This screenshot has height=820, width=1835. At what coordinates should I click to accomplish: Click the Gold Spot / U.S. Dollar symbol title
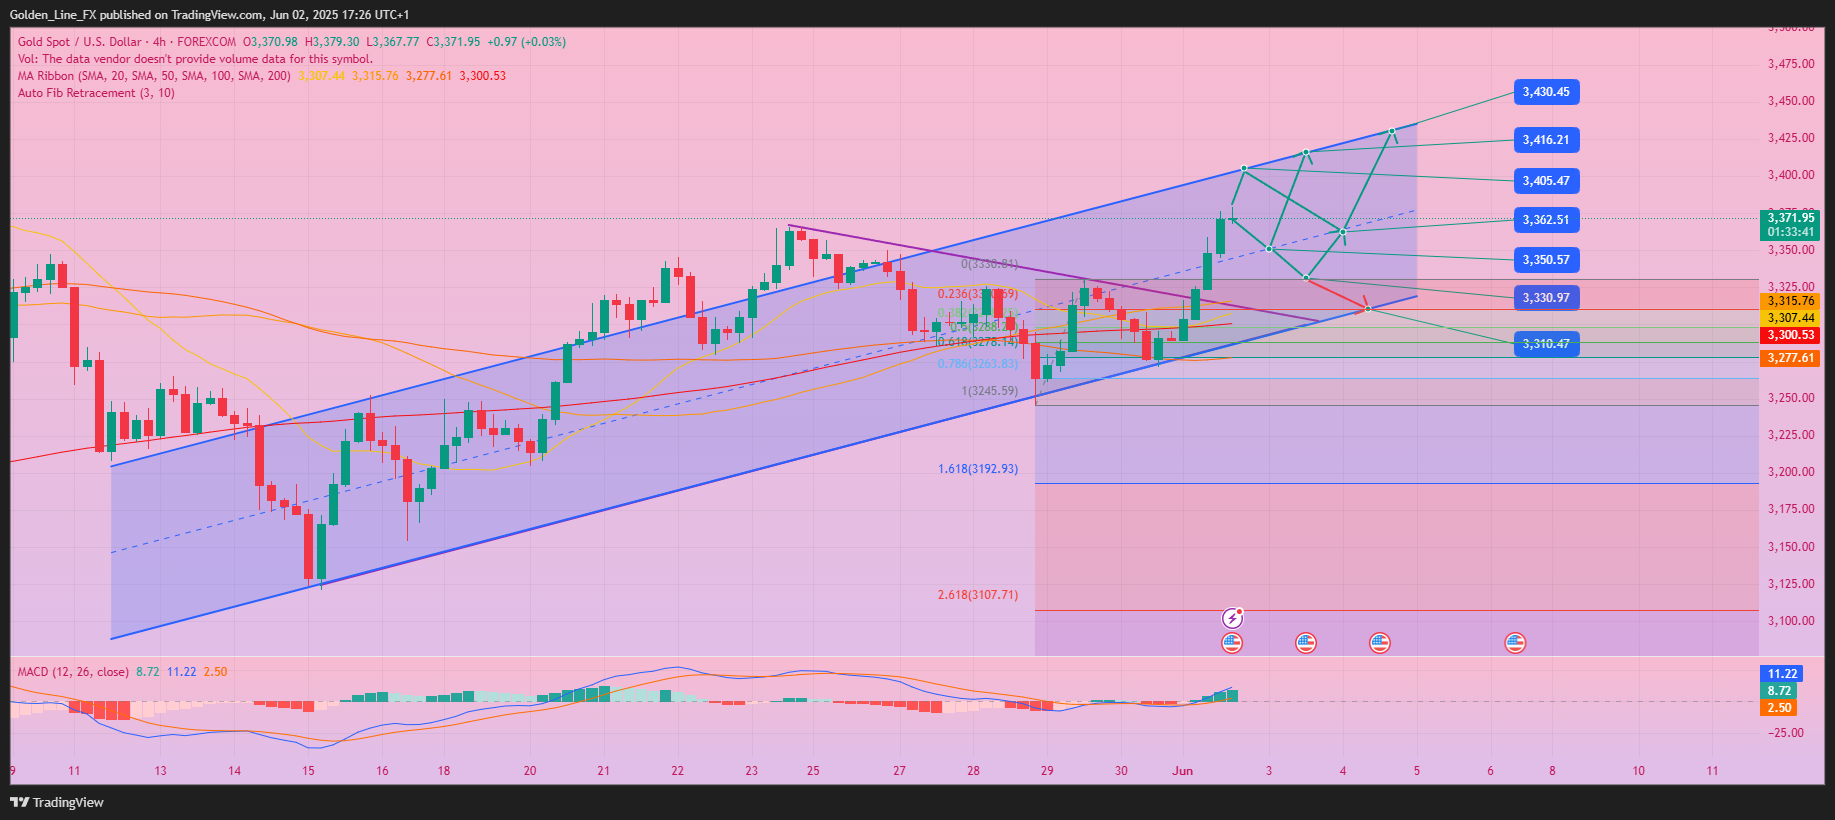point(80,42)
